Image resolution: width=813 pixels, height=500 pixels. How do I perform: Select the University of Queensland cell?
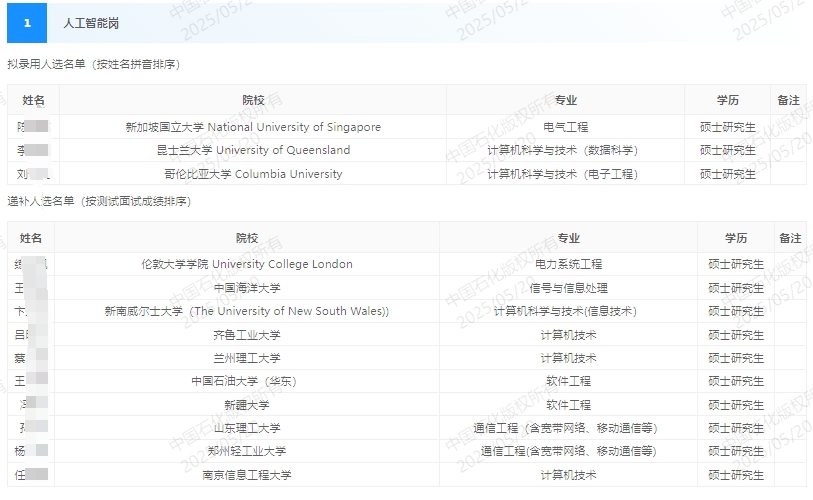[x=252, y=151]
